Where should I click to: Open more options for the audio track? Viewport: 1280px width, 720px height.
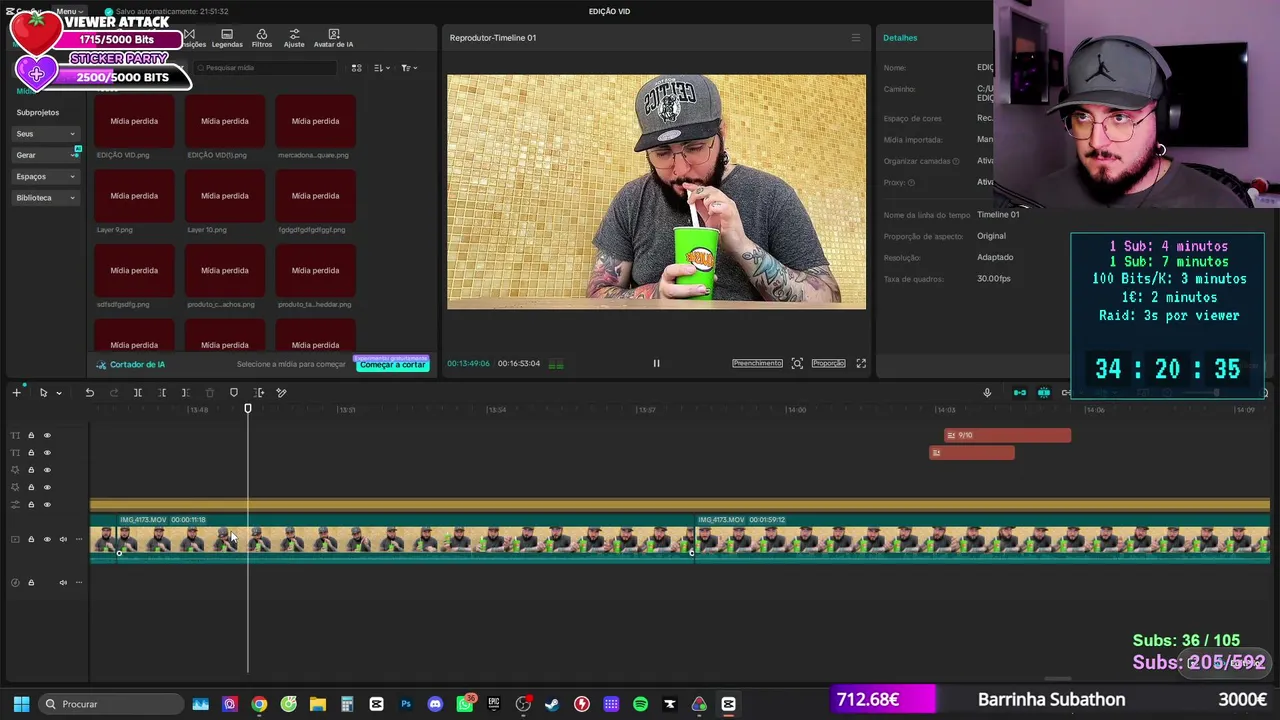pos(79,583)
